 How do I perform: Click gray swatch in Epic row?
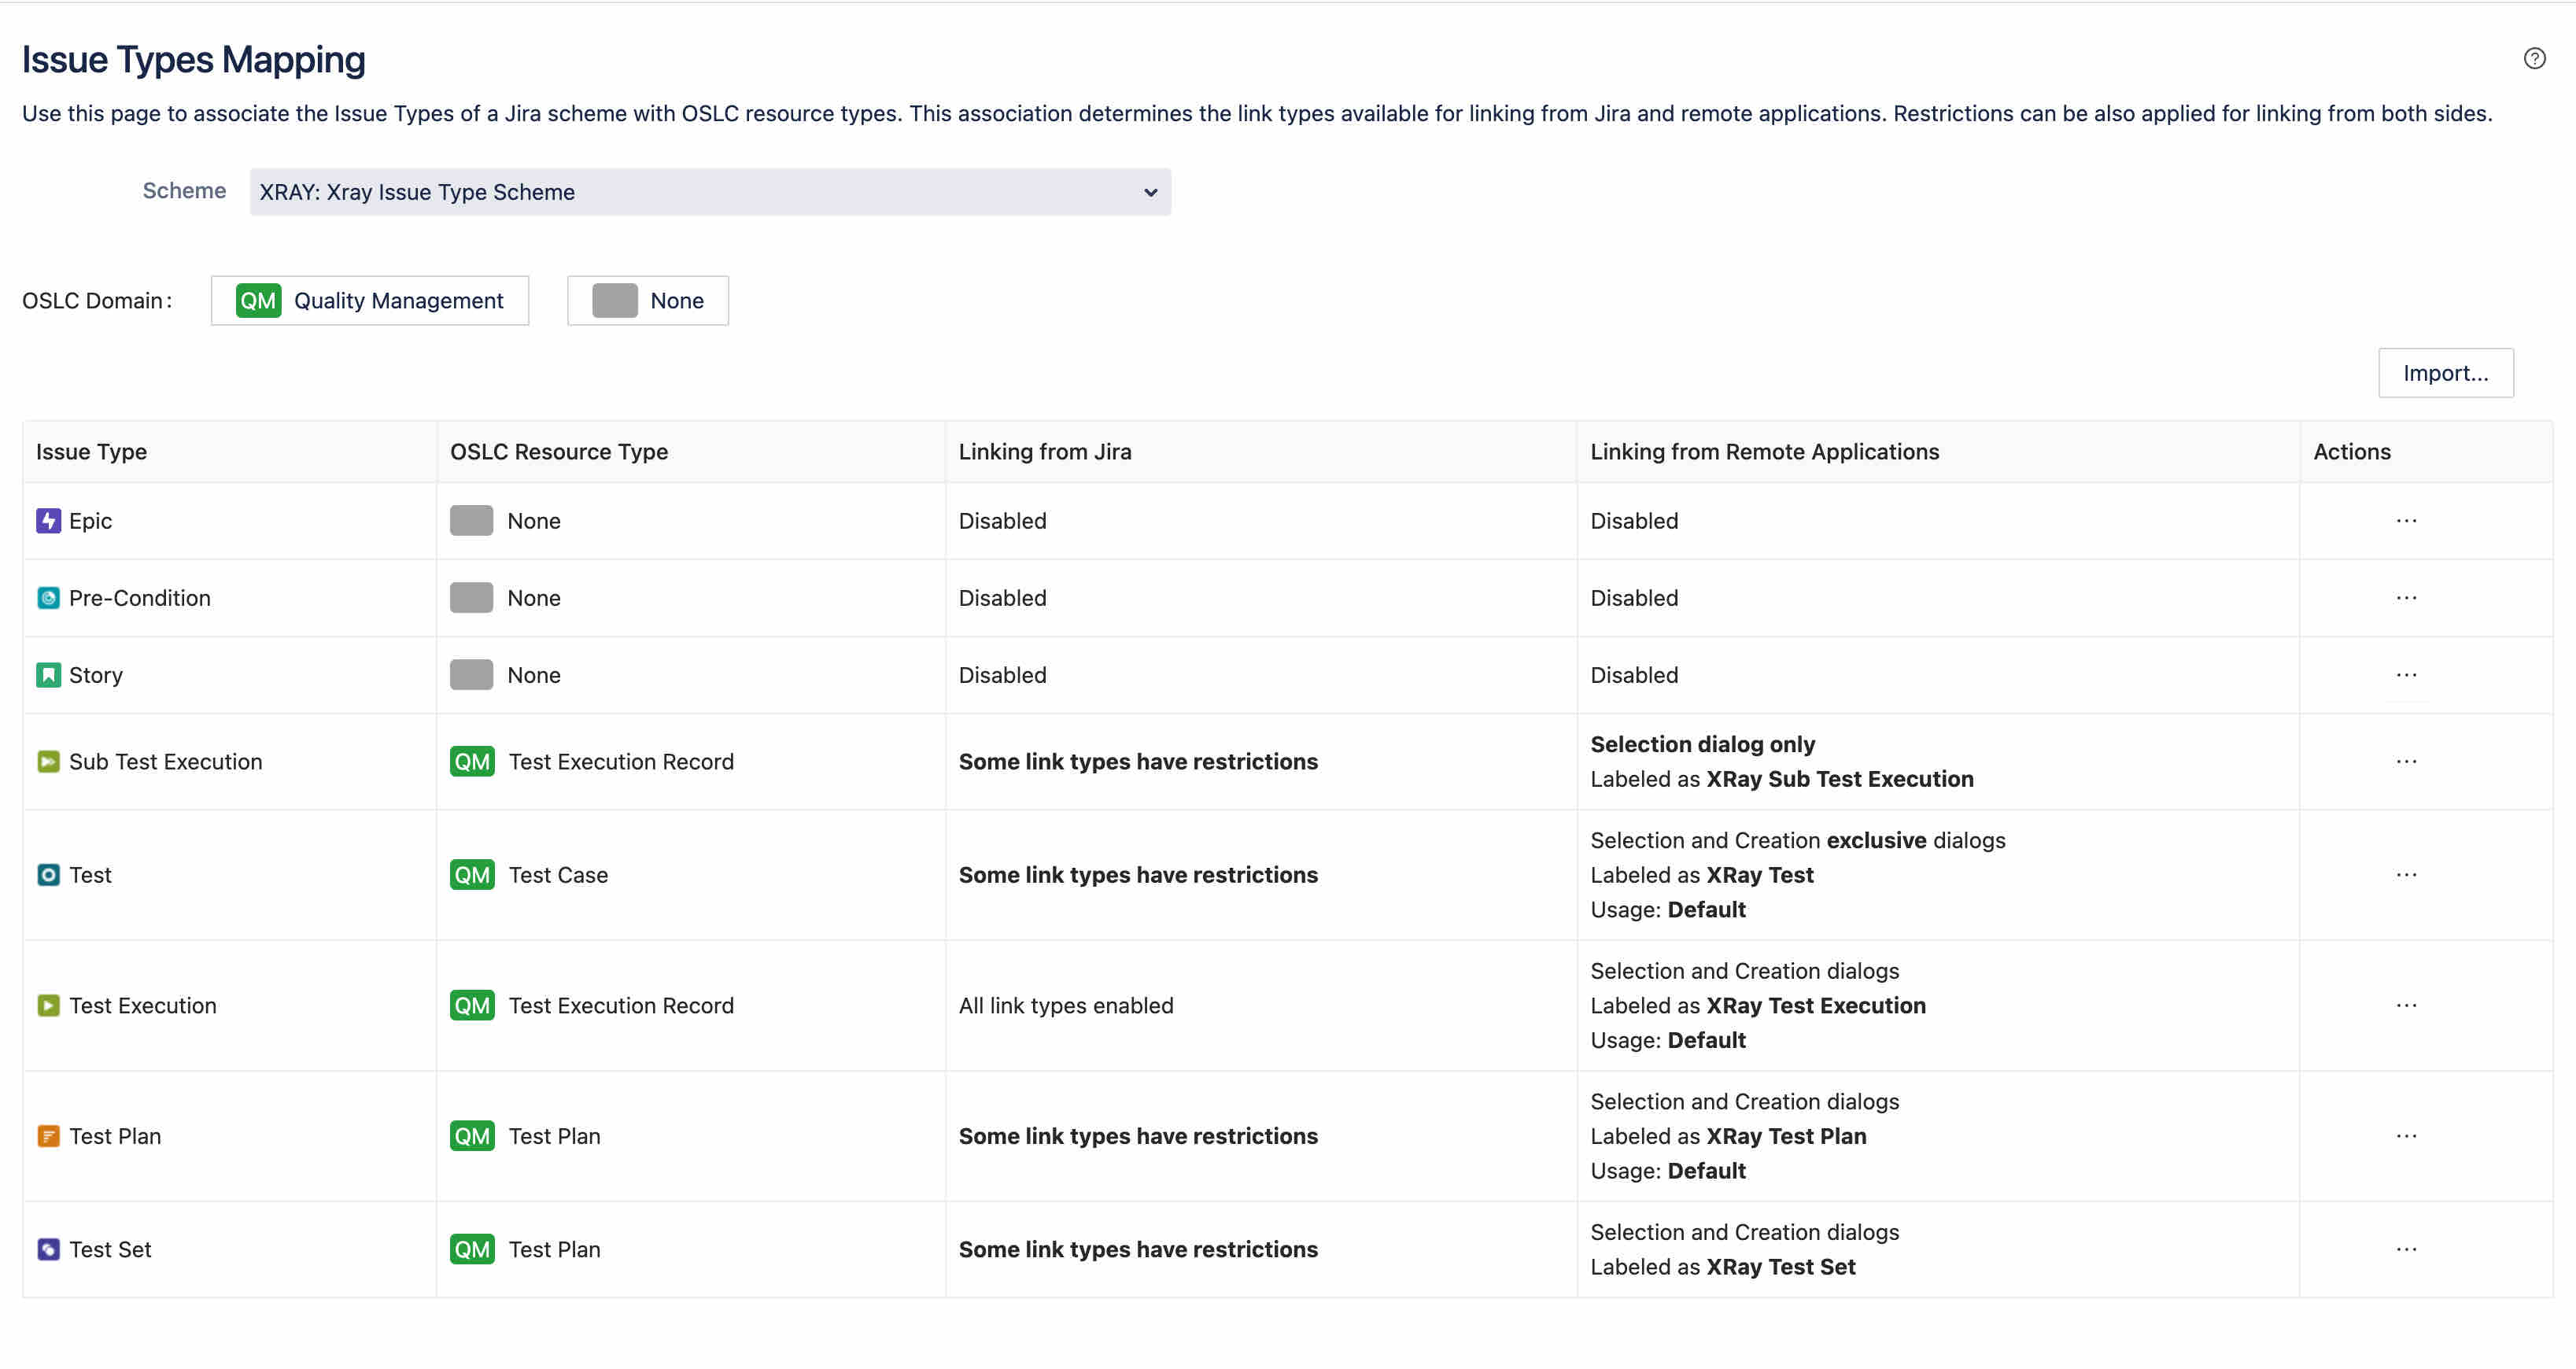tap(471, 521)
